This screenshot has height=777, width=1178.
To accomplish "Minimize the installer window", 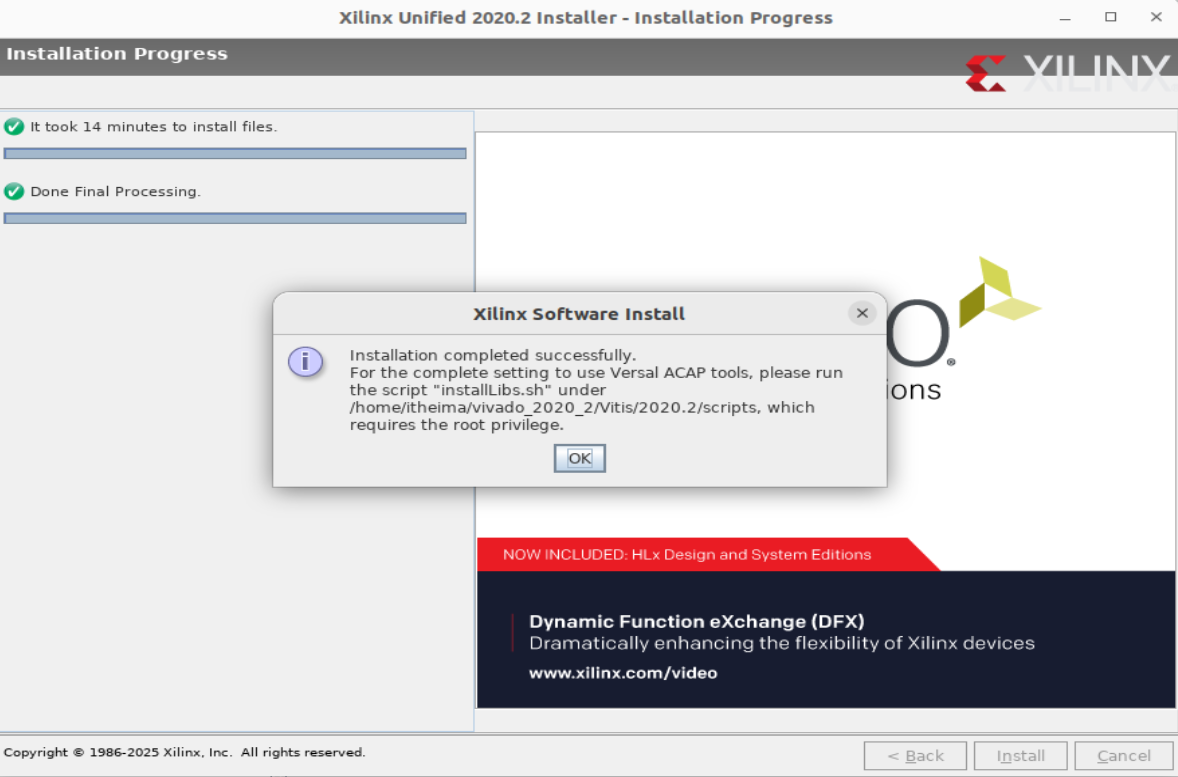I will pyautogui.click(x=1065, y=17).
